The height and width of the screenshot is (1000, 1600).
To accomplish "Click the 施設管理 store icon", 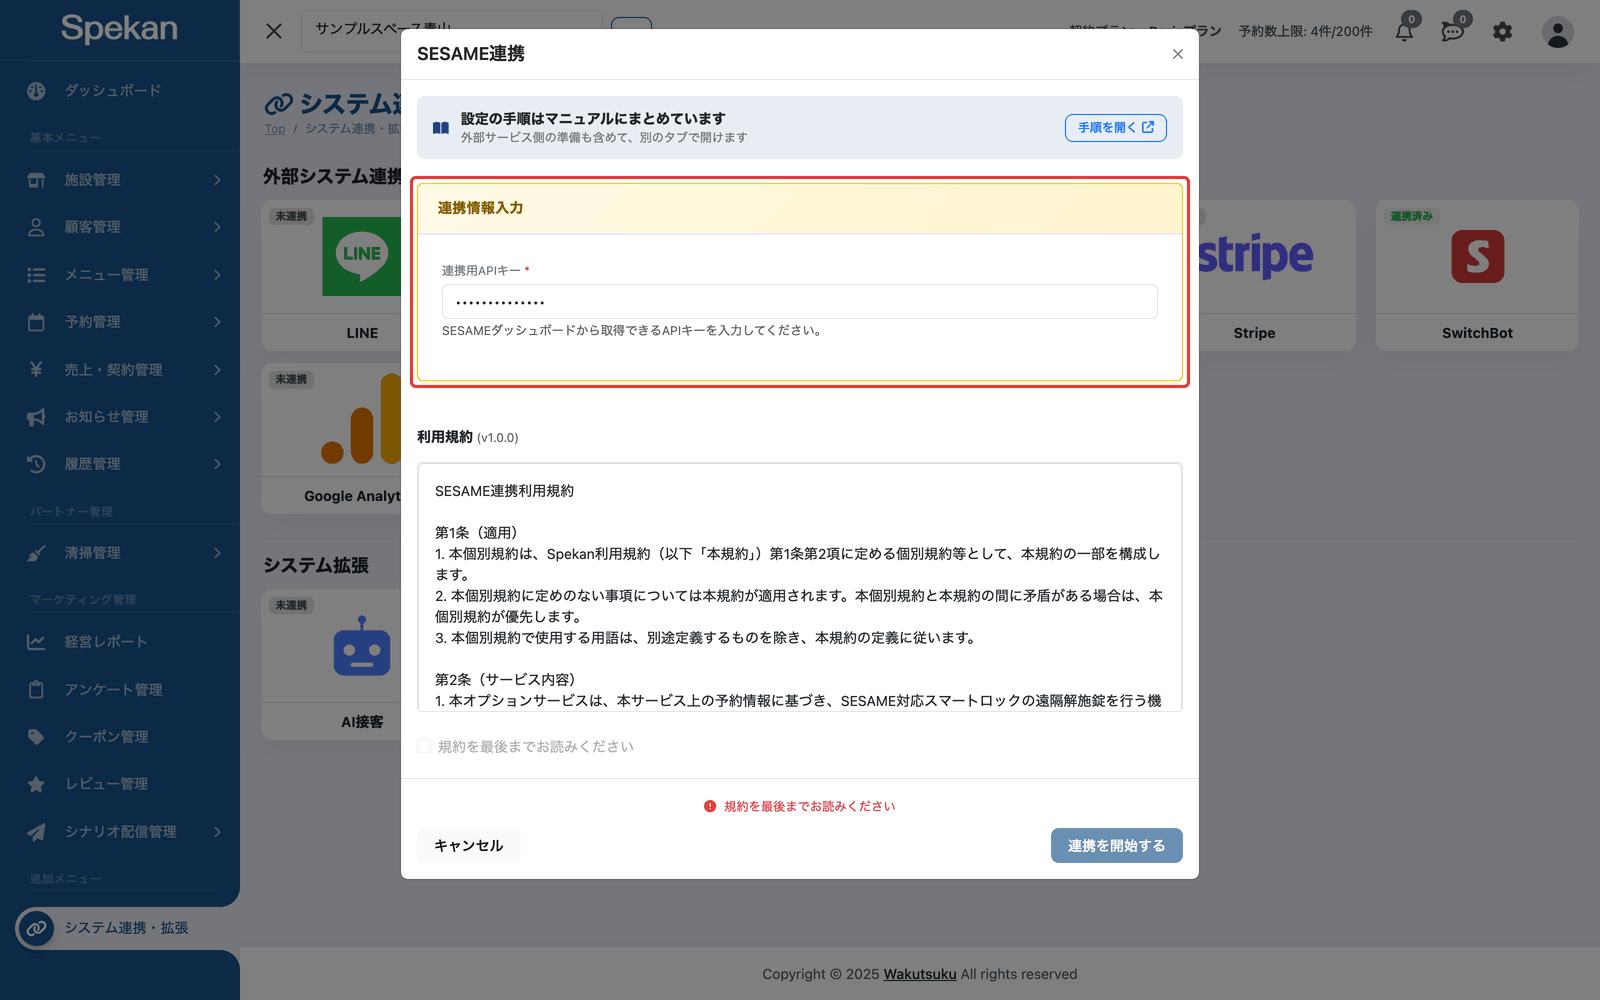I will coord(36,180).
